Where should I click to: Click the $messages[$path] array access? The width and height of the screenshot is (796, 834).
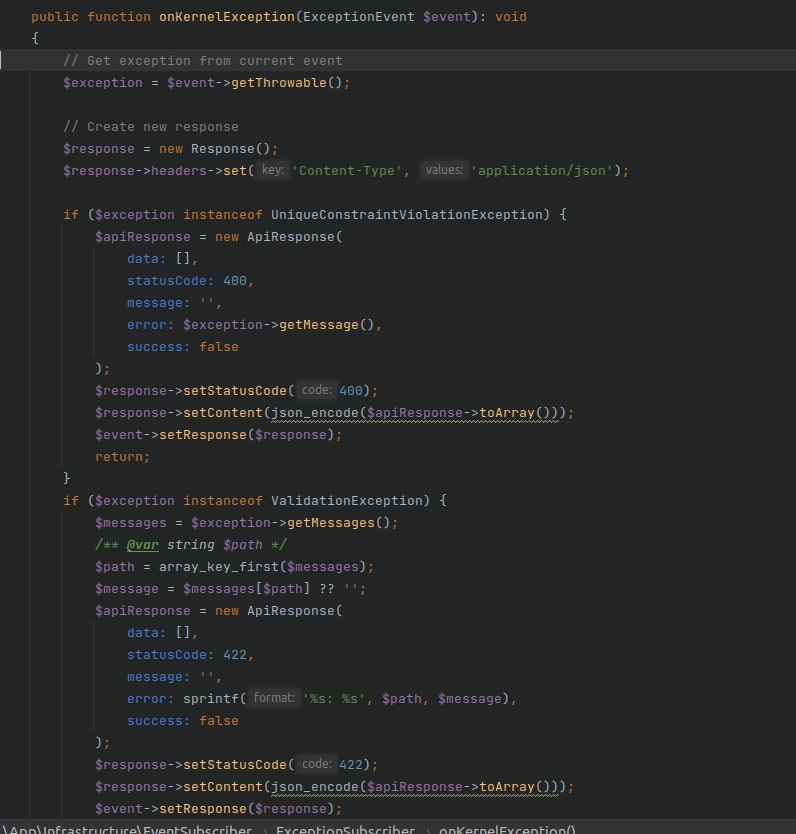(x=246, y=589)
